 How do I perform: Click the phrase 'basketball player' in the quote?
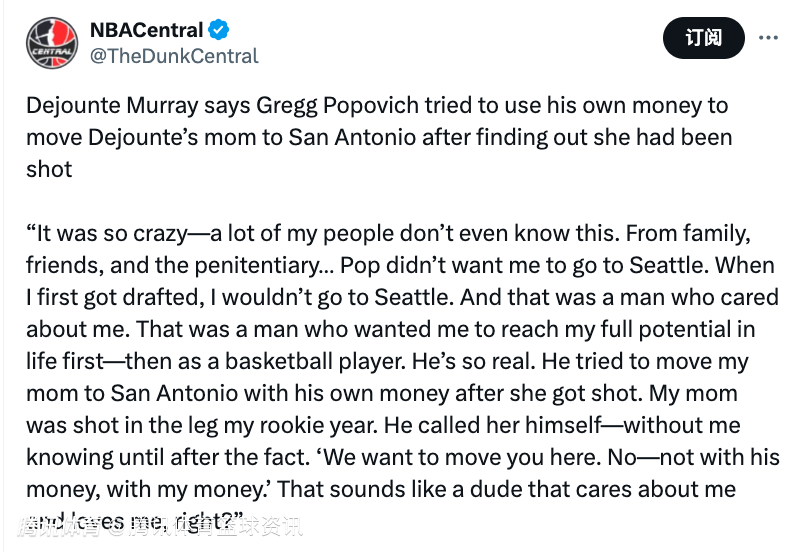coord(315,362)
